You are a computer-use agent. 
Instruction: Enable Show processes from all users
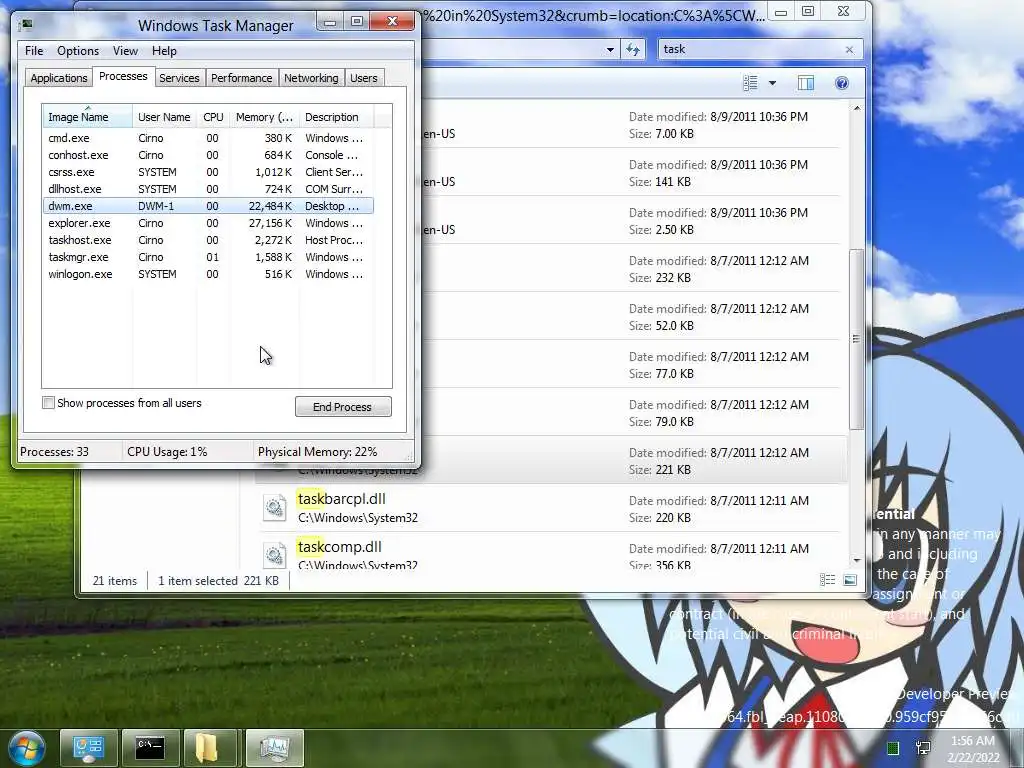tap(48, 403)
